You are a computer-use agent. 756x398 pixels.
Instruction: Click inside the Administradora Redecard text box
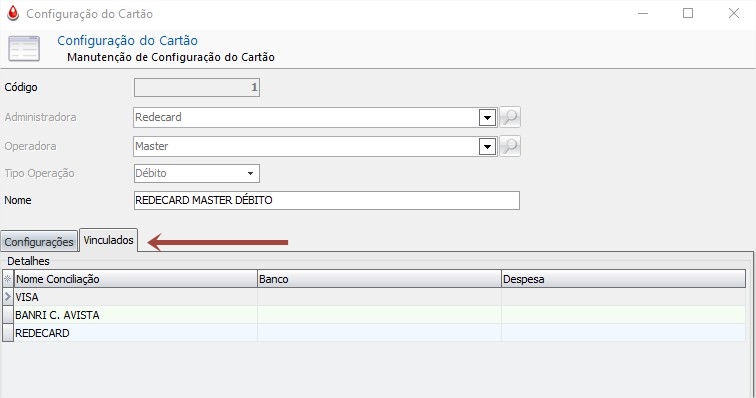click(306, 117)
